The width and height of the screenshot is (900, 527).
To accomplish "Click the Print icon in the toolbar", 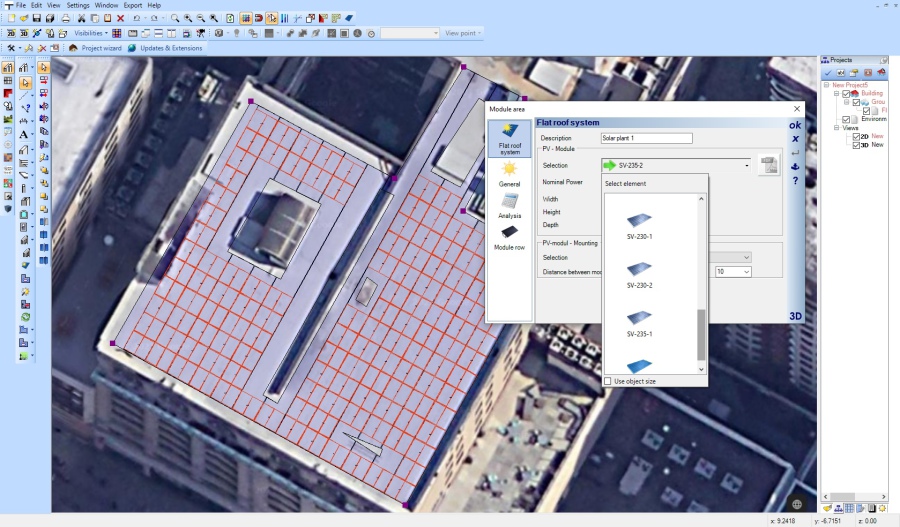I will (66, 18).
